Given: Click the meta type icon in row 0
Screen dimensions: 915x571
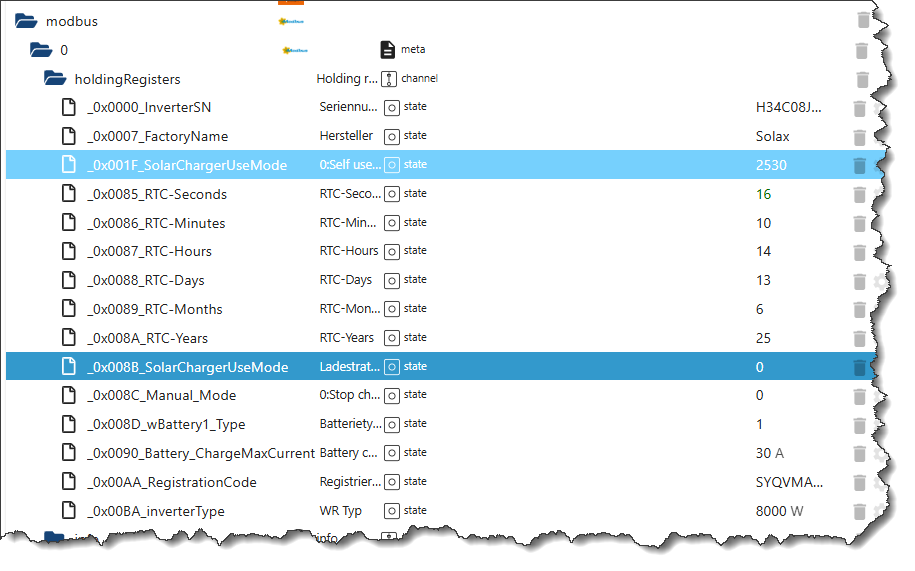Looking at the screenshot, I should [388, 50].
